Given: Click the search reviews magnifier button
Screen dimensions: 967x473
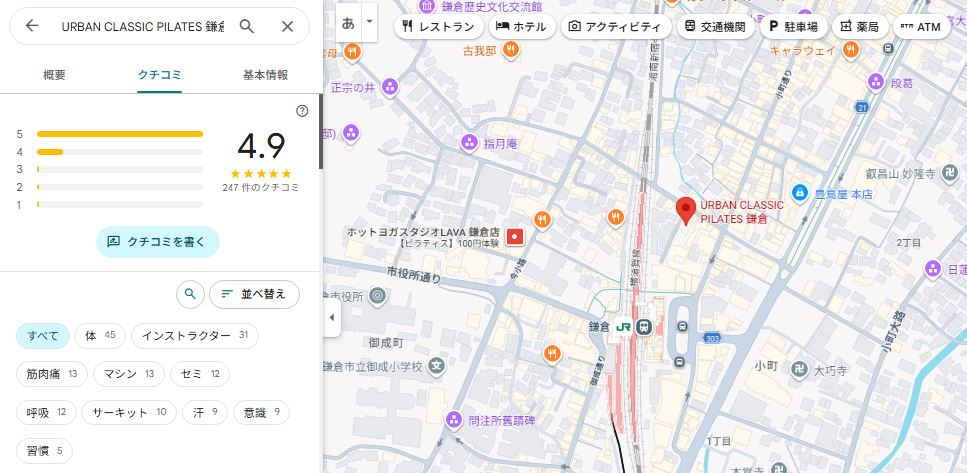Looking at the screenshot, I should click(x=189, y=293).
